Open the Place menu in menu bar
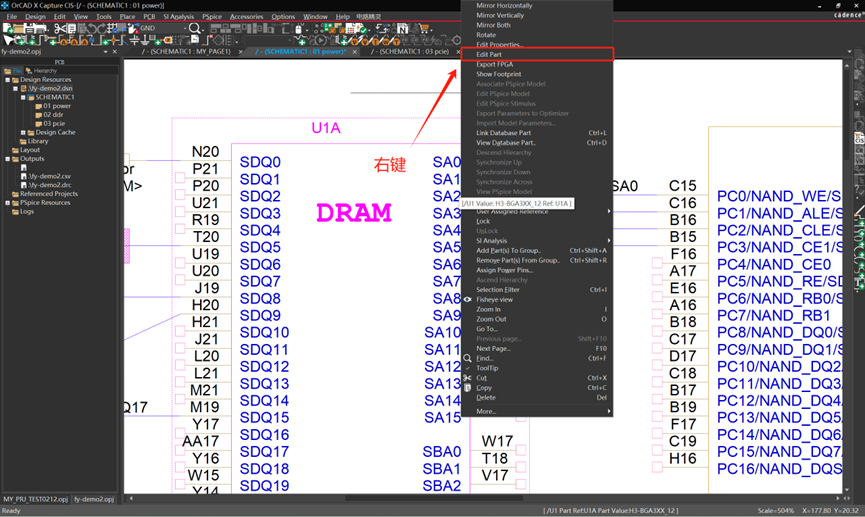Image resolution: width=865 pixels, height=517 pixels. 127,17
